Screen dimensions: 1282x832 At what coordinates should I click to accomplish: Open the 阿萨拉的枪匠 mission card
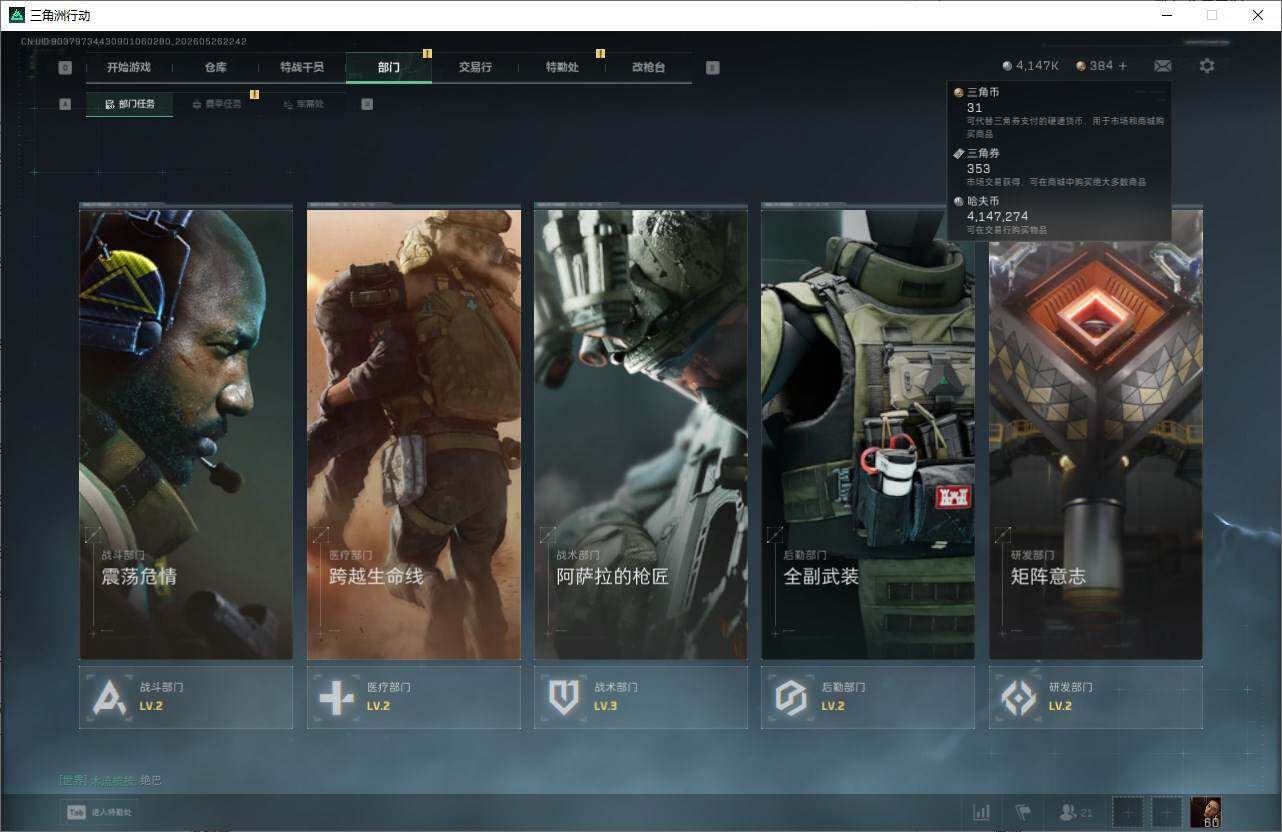[641, 432]
